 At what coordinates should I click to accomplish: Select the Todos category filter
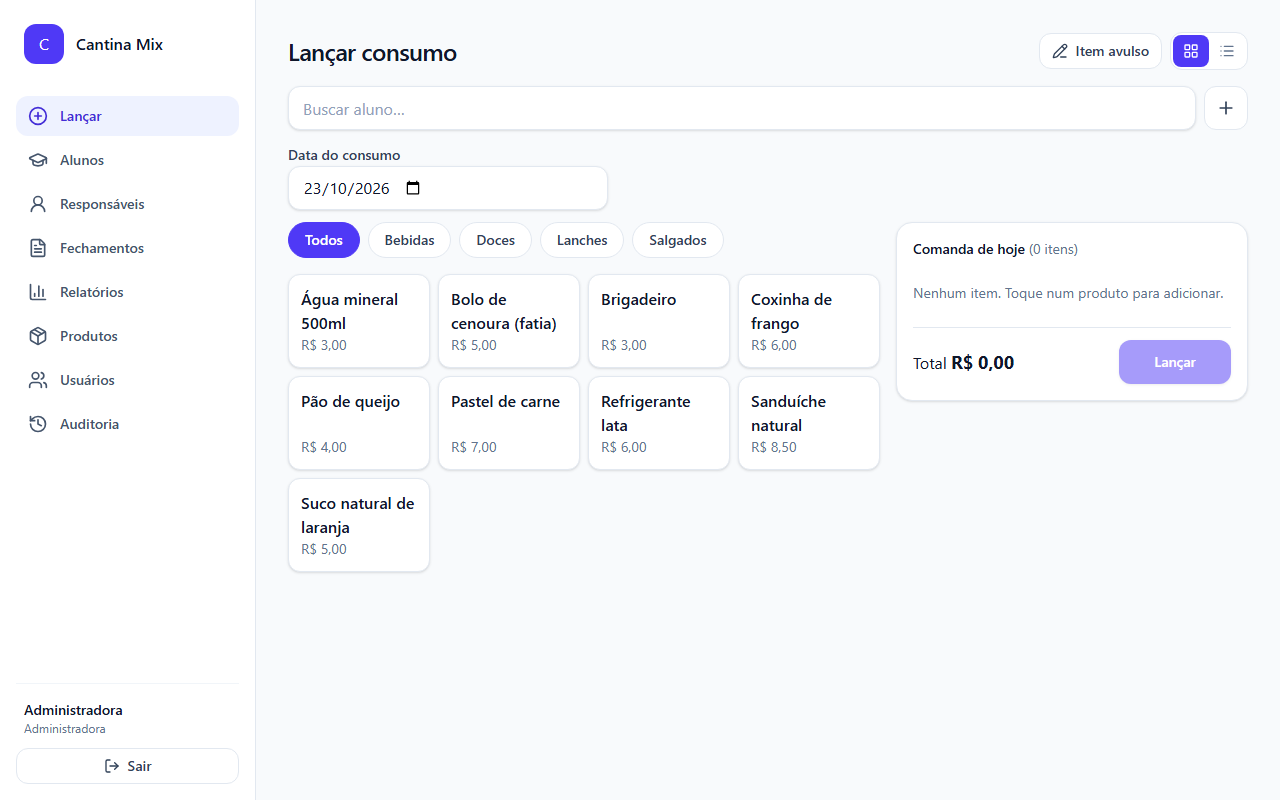point(324,240)
